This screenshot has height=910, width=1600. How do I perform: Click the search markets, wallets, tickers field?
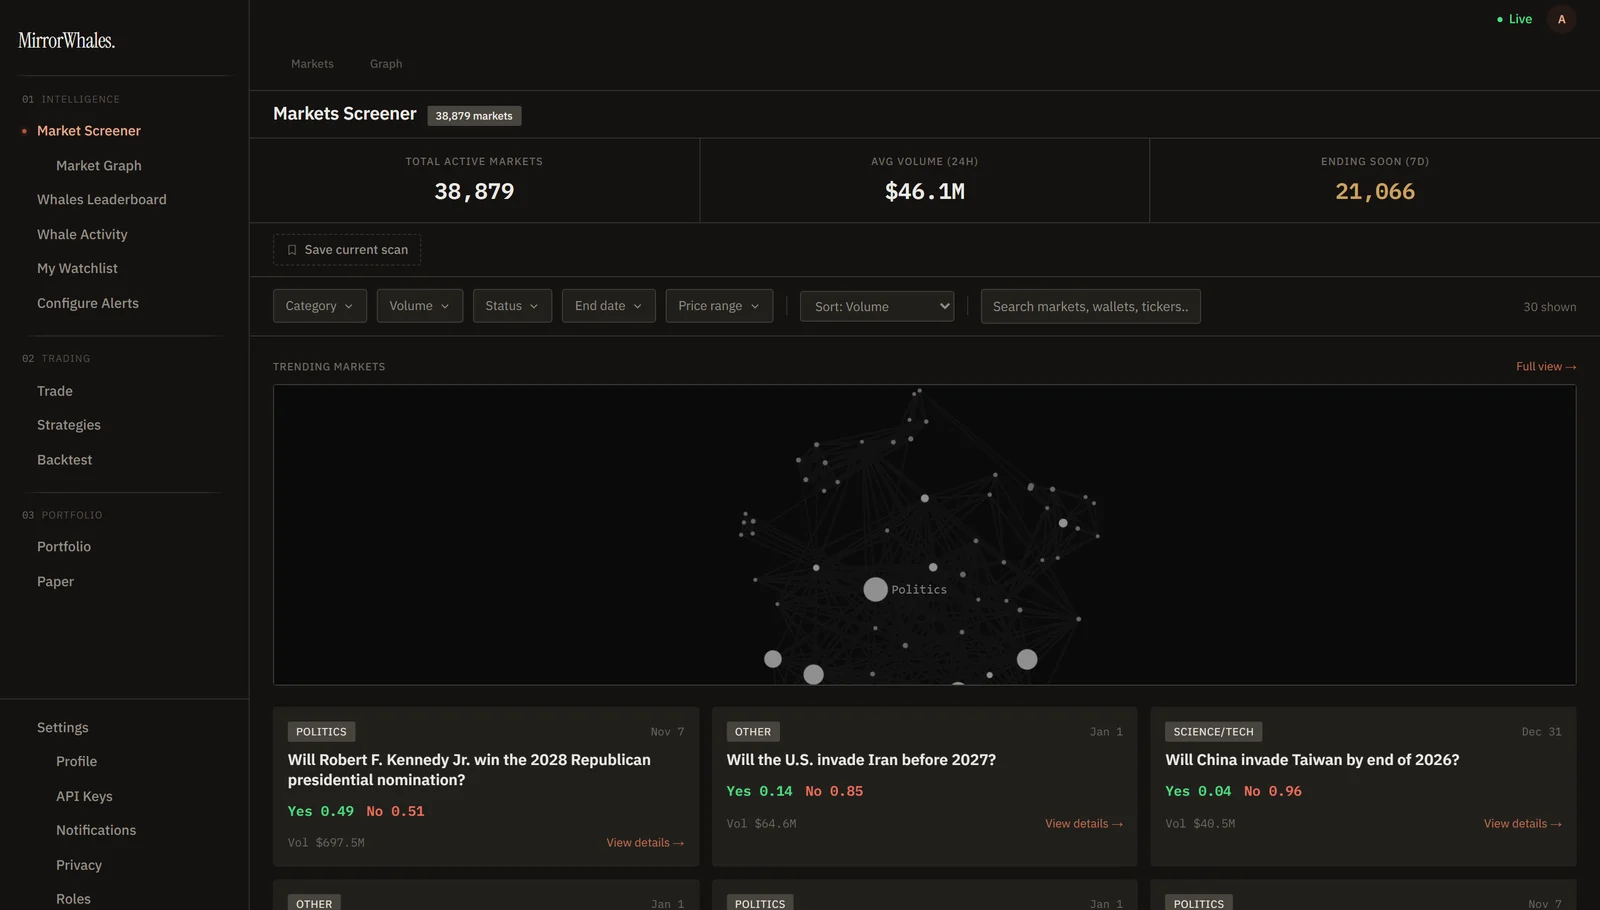[x=1091, y=306]
